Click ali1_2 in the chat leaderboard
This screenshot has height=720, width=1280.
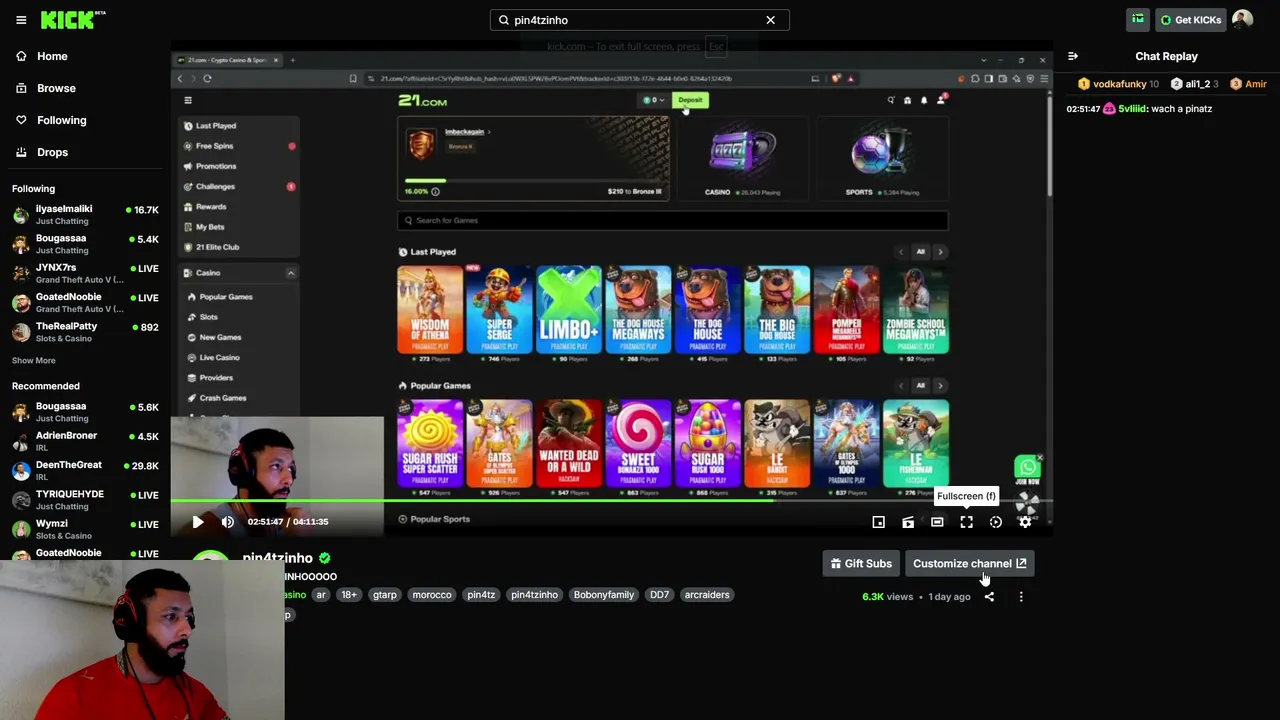[1196, 85]
